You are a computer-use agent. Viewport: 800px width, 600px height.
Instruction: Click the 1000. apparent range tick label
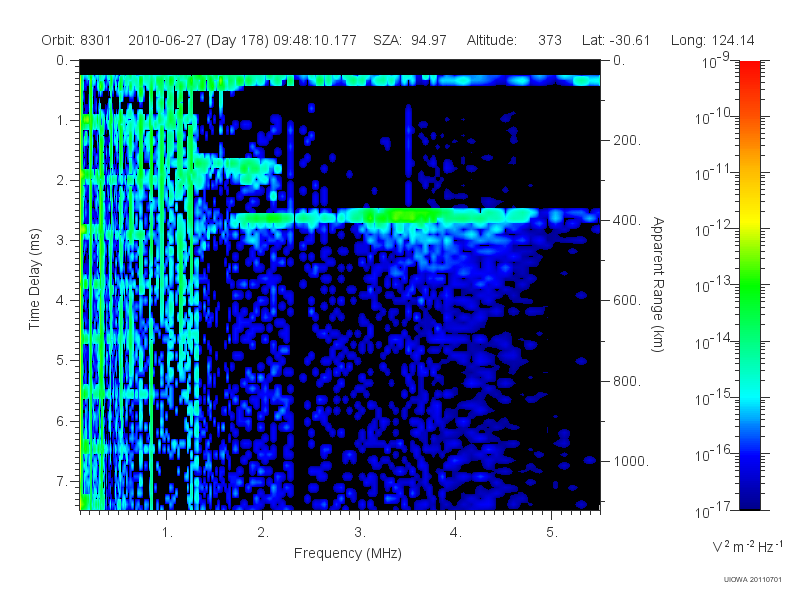click(631, 461)
